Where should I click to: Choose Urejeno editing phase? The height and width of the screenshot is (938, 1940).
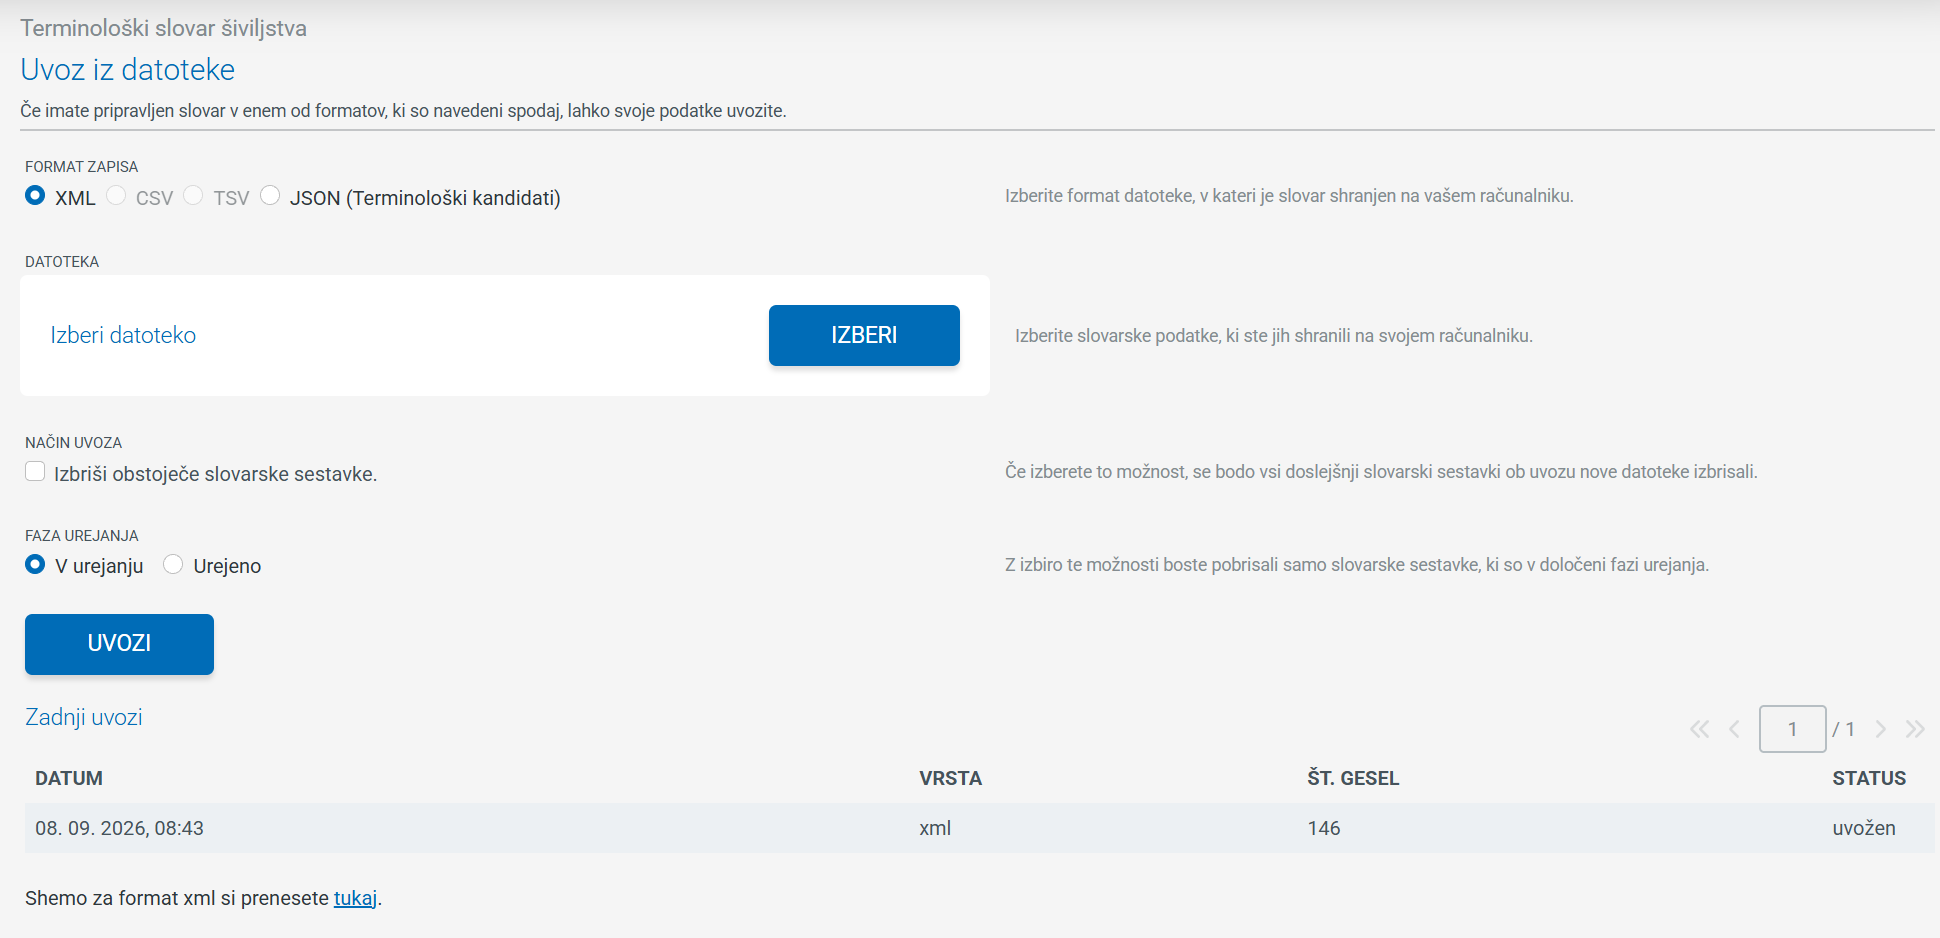point(173,565)
